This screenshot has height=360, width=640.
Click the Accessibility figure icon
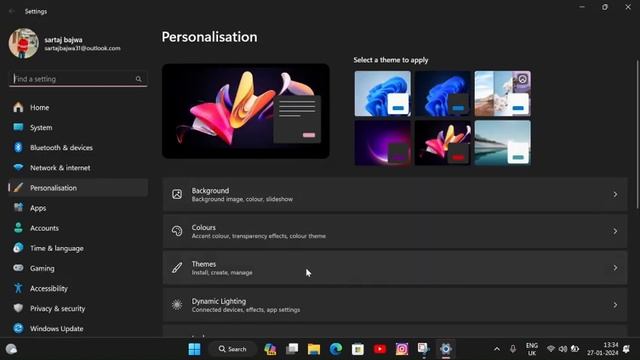coord(18,288)
